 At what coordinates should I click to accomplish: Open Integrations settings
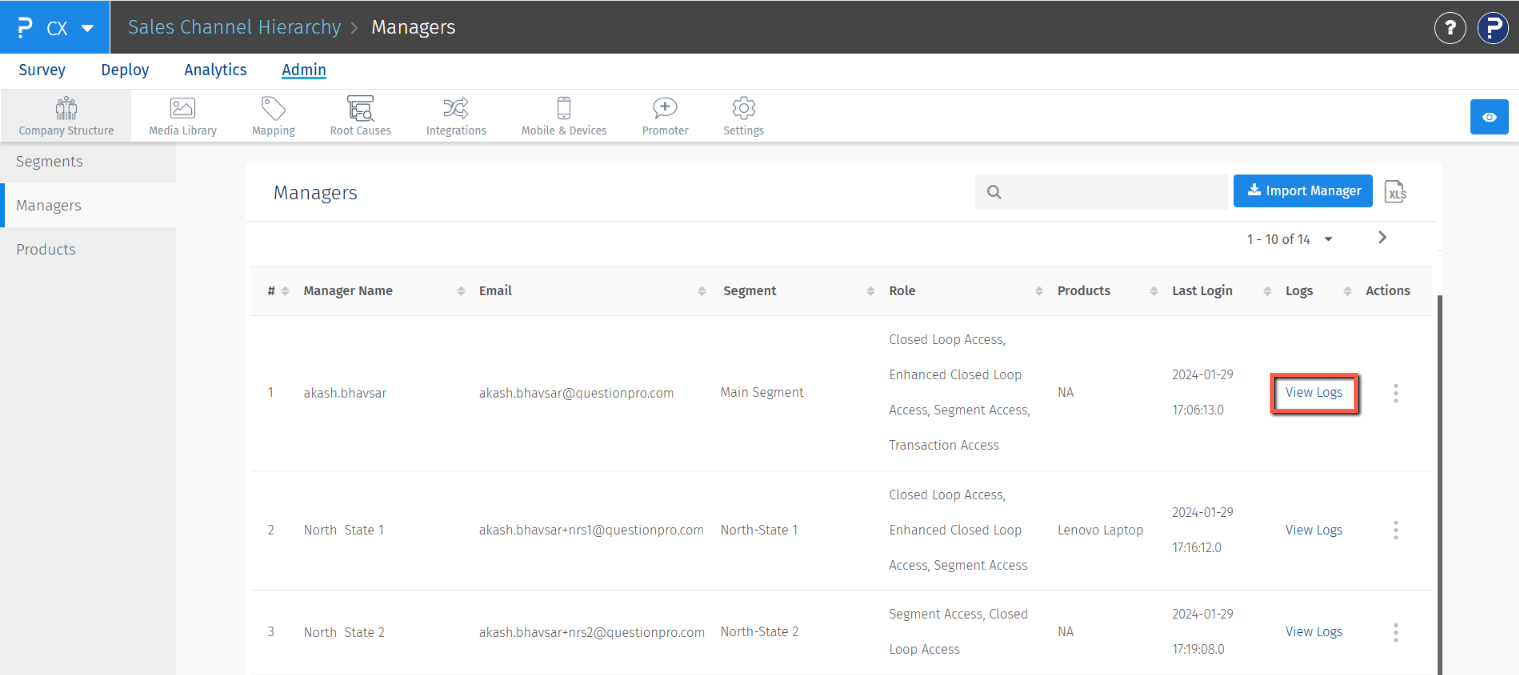point(456,116)
